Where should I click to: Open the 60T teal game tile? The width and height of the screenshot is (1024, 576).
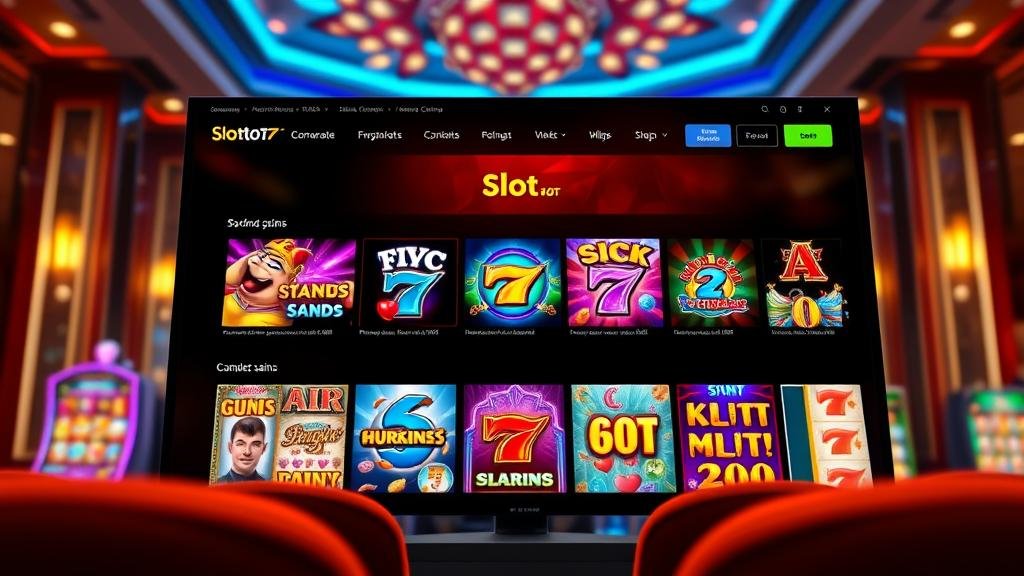tap(623, 438)
